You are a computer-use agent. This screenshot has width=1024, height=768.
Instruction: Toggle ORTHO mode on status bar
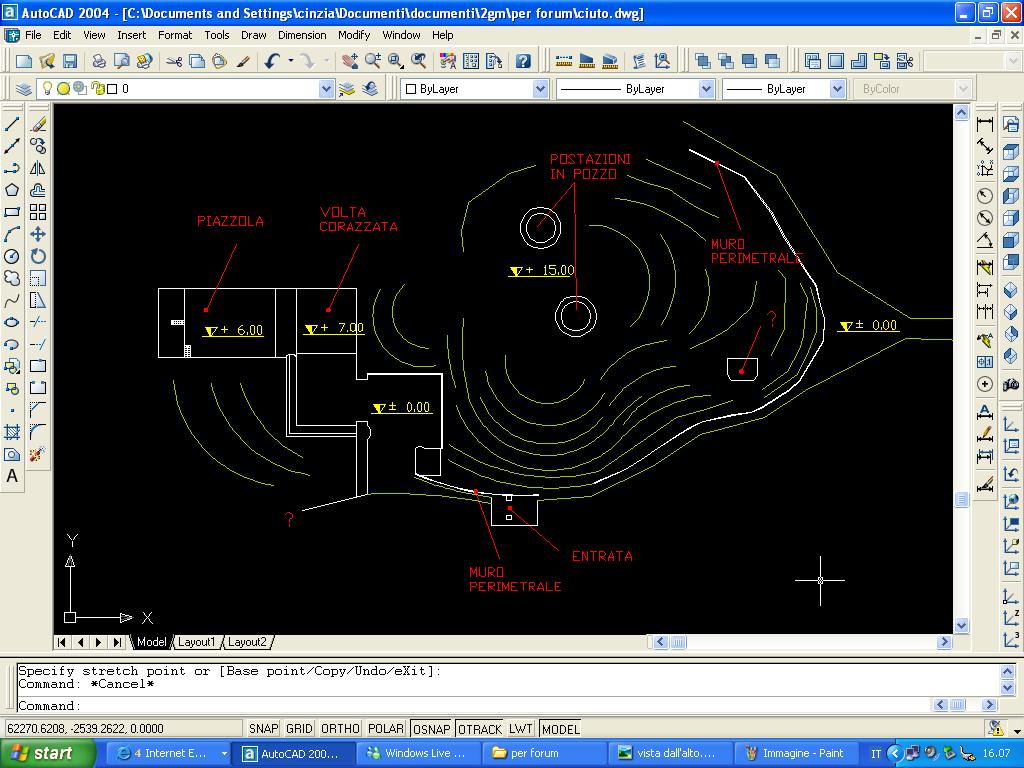pyautogui.click(x=339, y=729)
